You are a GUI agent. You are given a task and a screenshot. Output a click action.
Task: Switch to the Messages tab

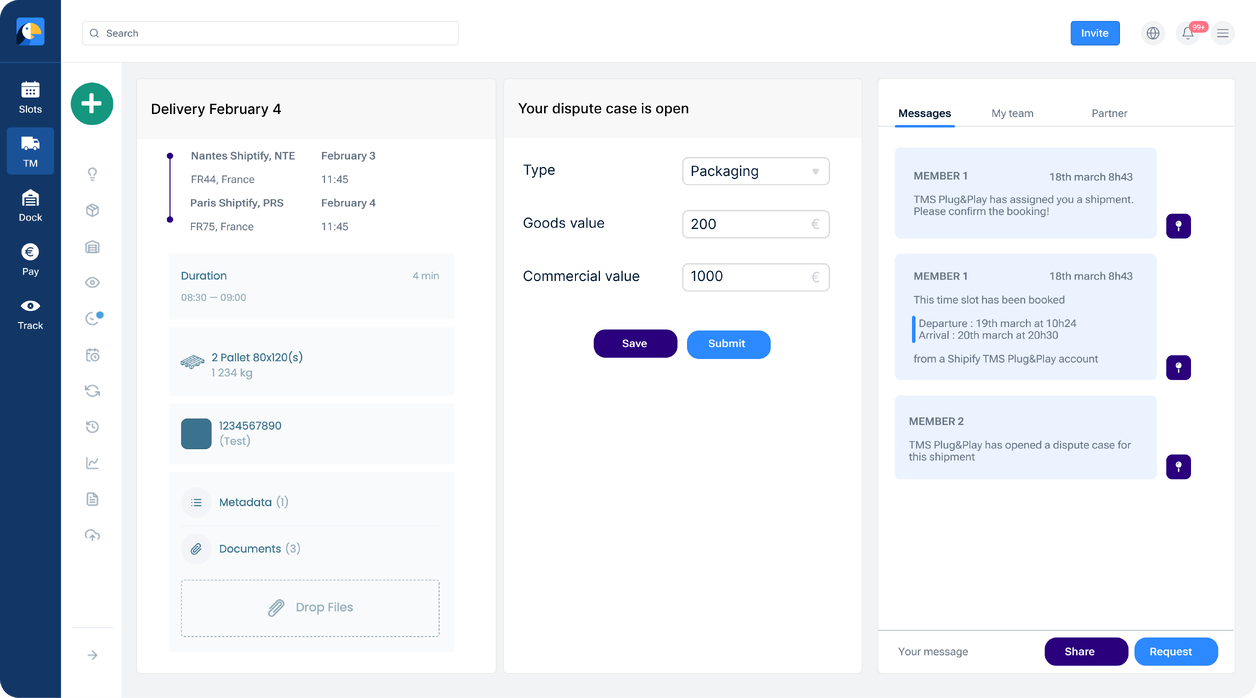pos(924,114)
